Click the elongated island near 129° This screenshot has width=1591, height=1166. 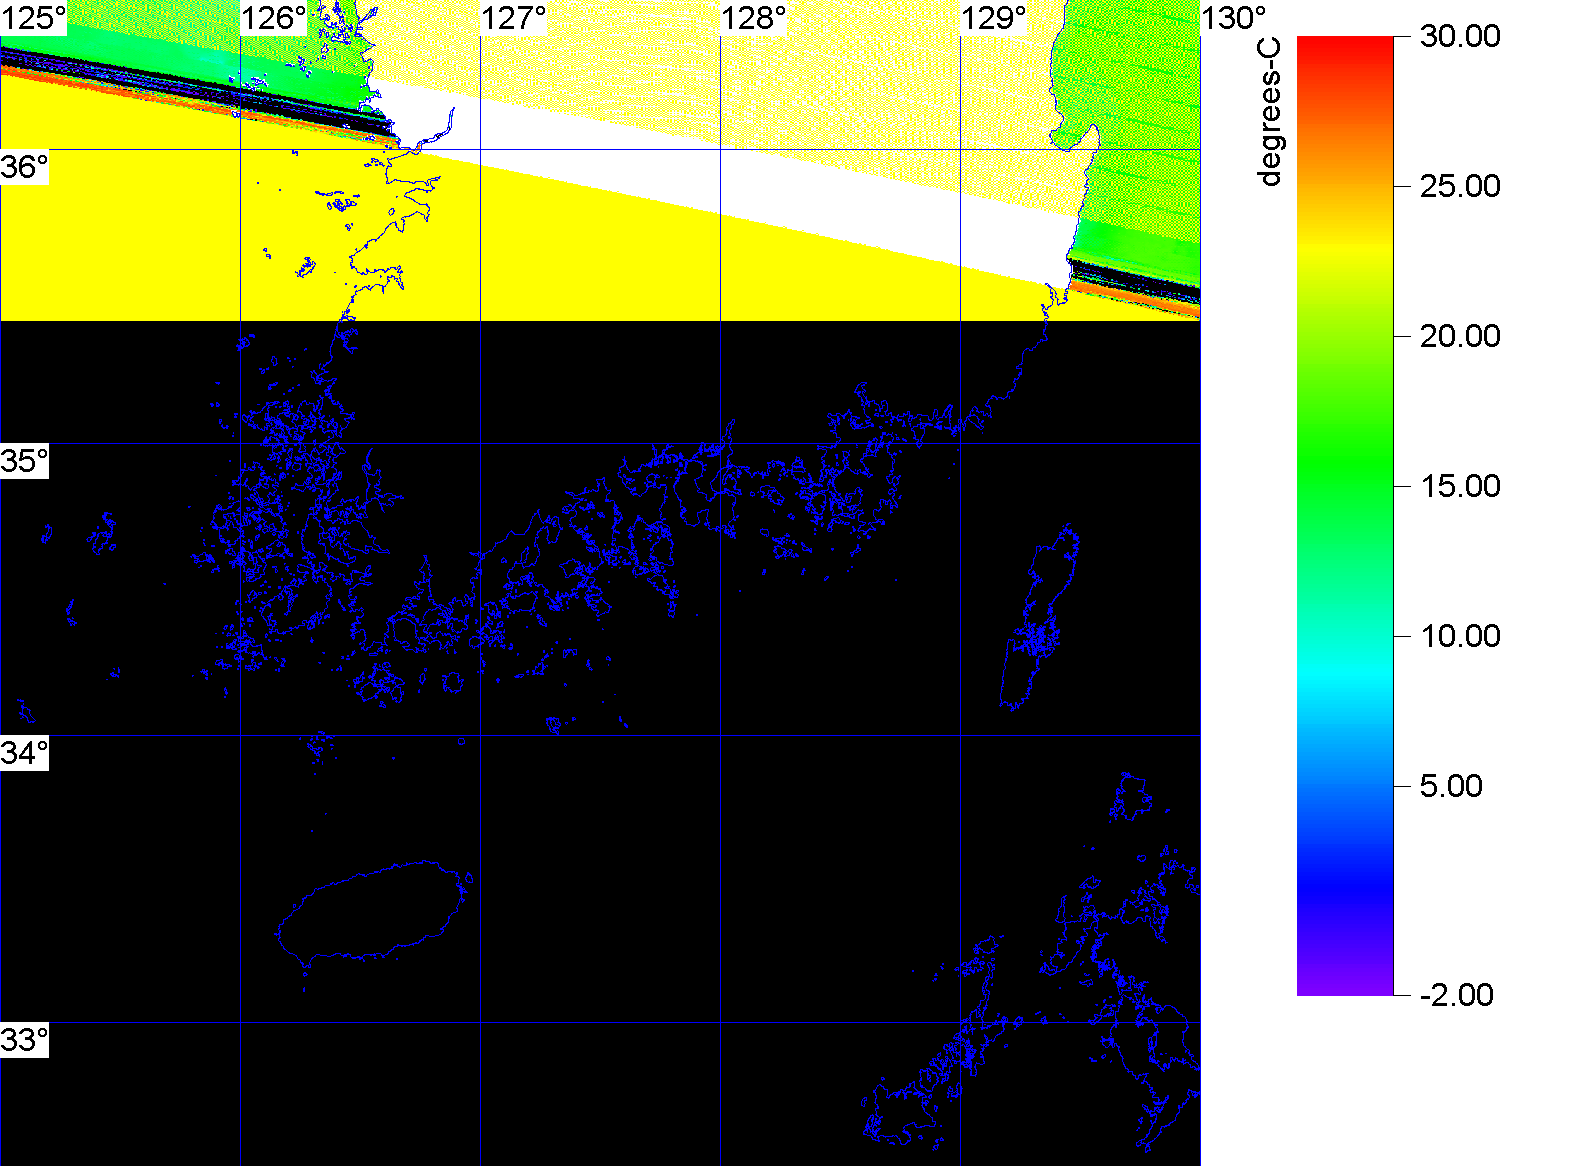point(1040,617)
